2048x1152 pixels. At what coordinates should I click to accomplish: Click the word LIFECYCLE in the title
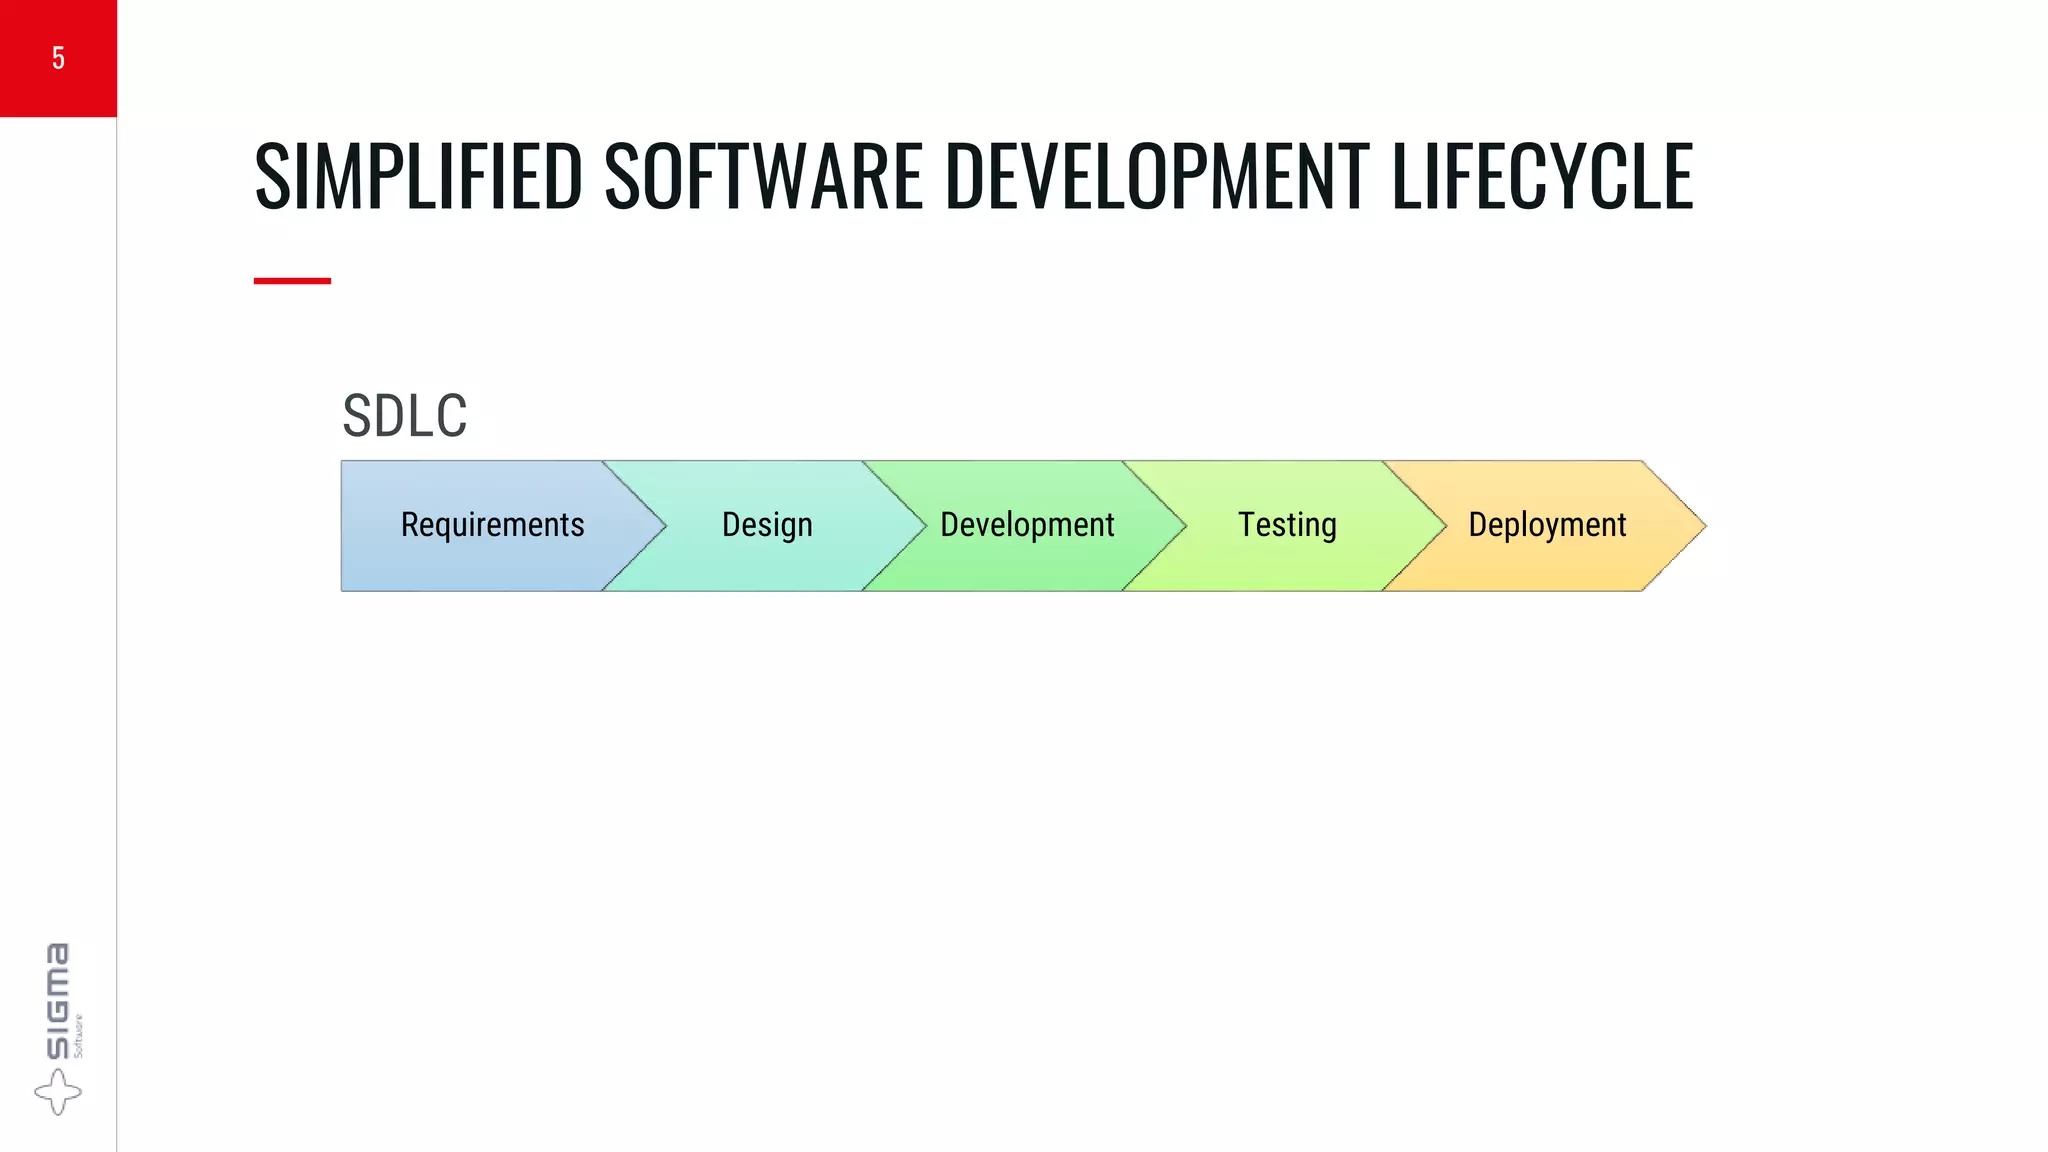(x=1542, y=177)
